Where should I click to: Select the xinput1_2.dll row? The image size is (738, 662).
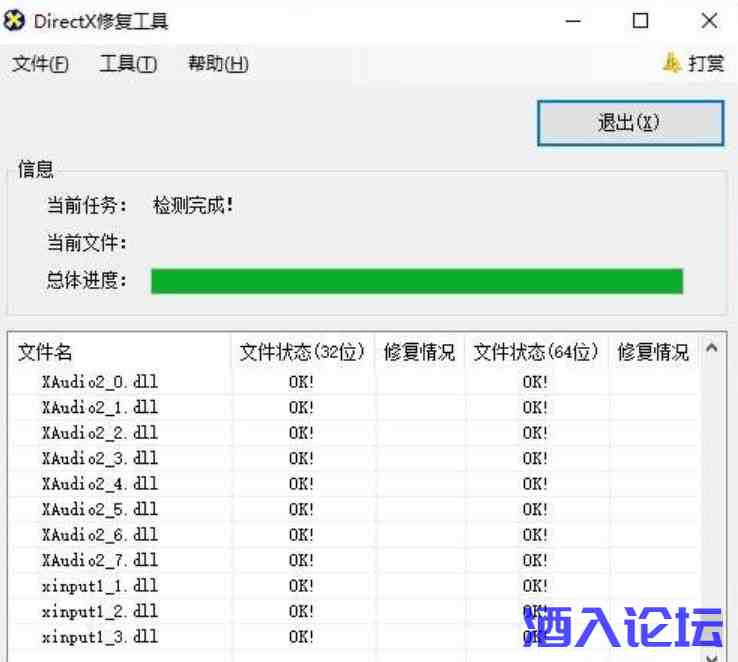[353, 611]
